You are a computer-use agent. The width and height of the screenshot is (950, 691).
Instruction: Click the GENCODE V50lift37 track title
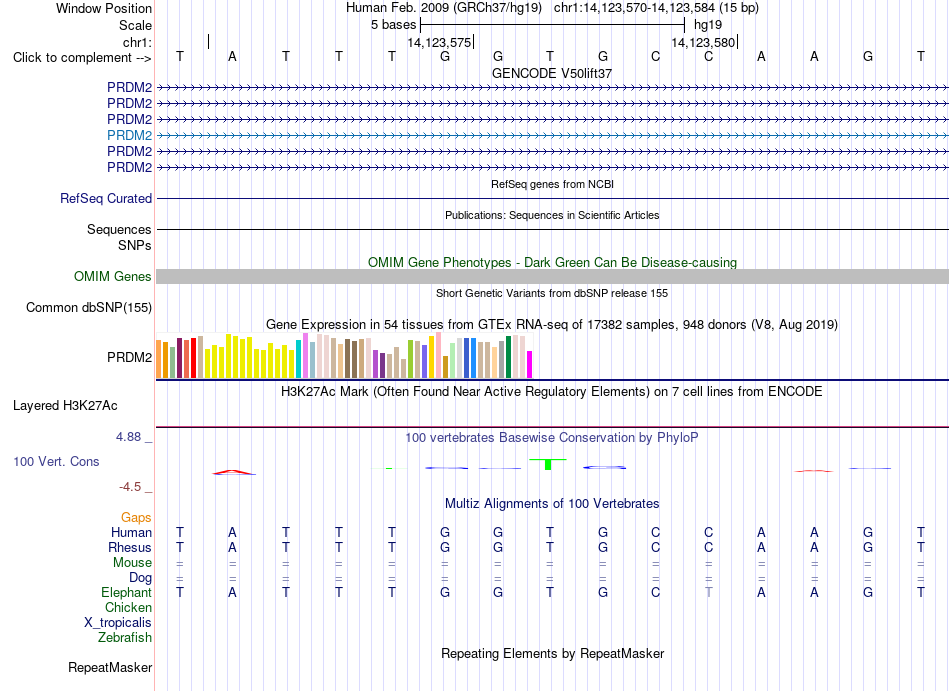pyautogui.click(x=552, y=73)
